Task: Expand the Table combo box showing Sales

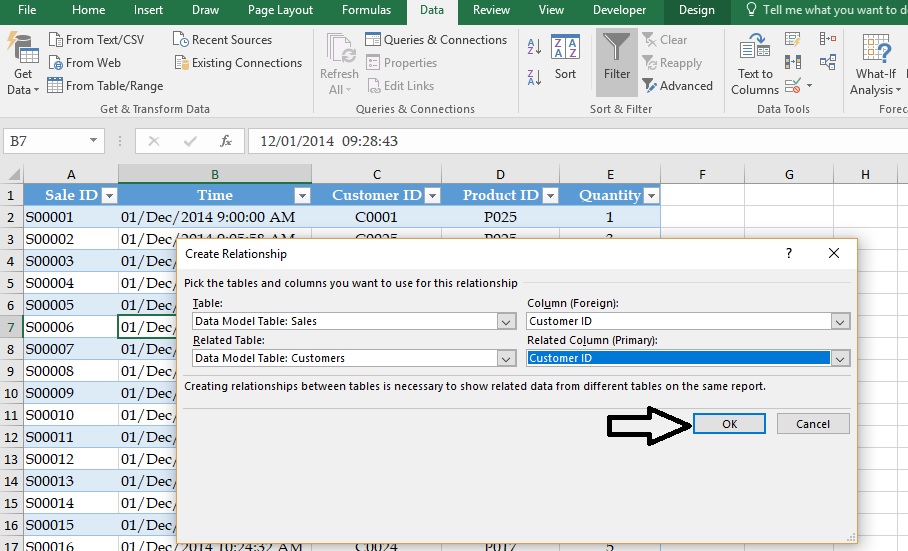Action: click(506, 322)
